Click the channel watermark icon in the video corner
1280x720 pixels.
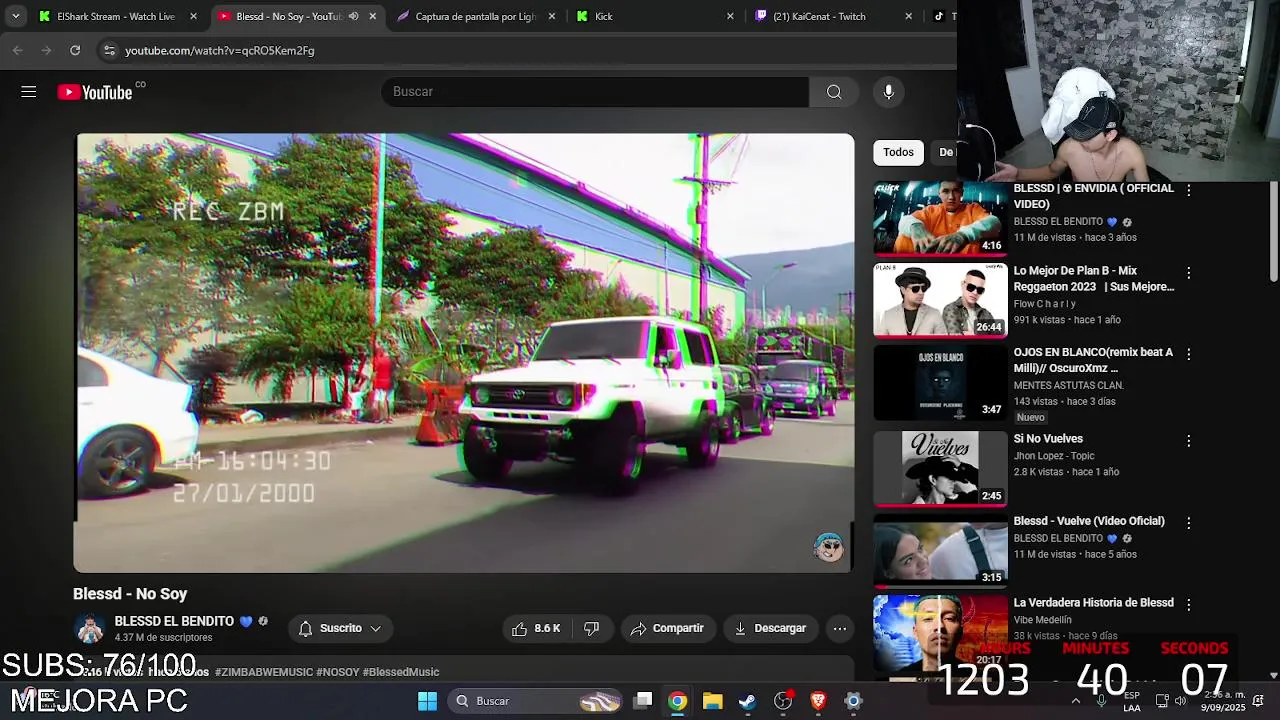(829, 547)
